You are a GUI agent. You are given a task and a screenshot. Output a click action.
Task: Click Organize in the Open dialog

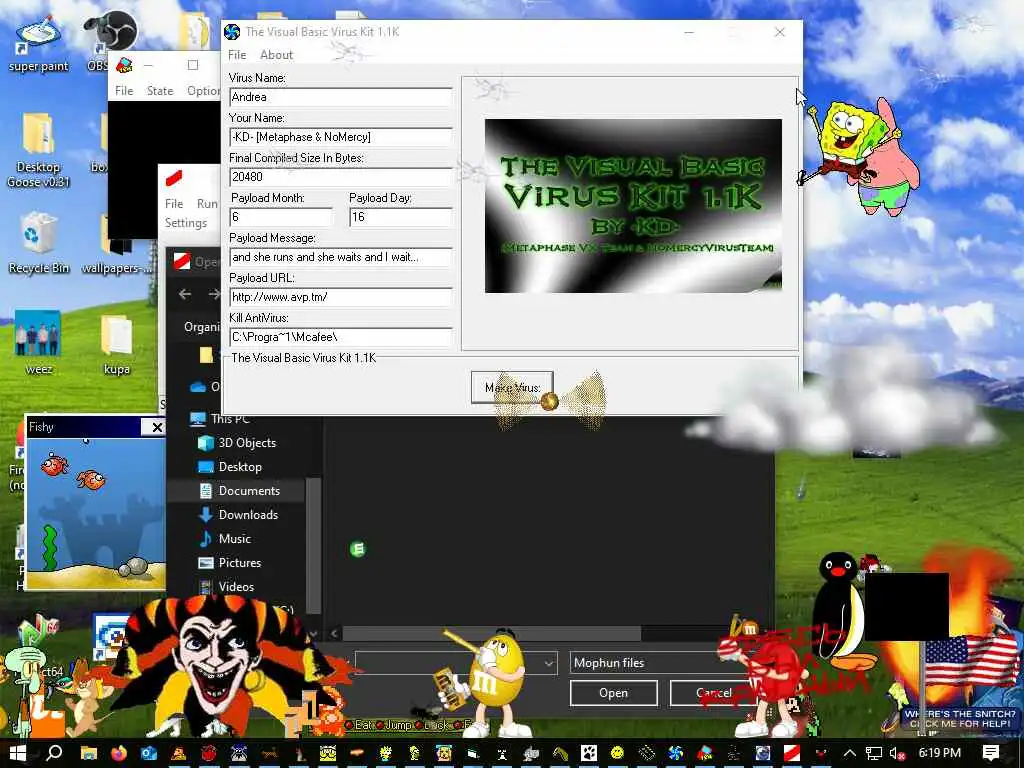pos(202,327)
